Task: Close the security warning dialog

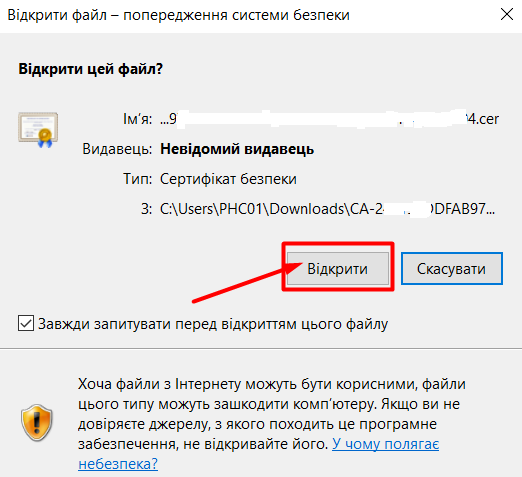Action: coord(507,14)
